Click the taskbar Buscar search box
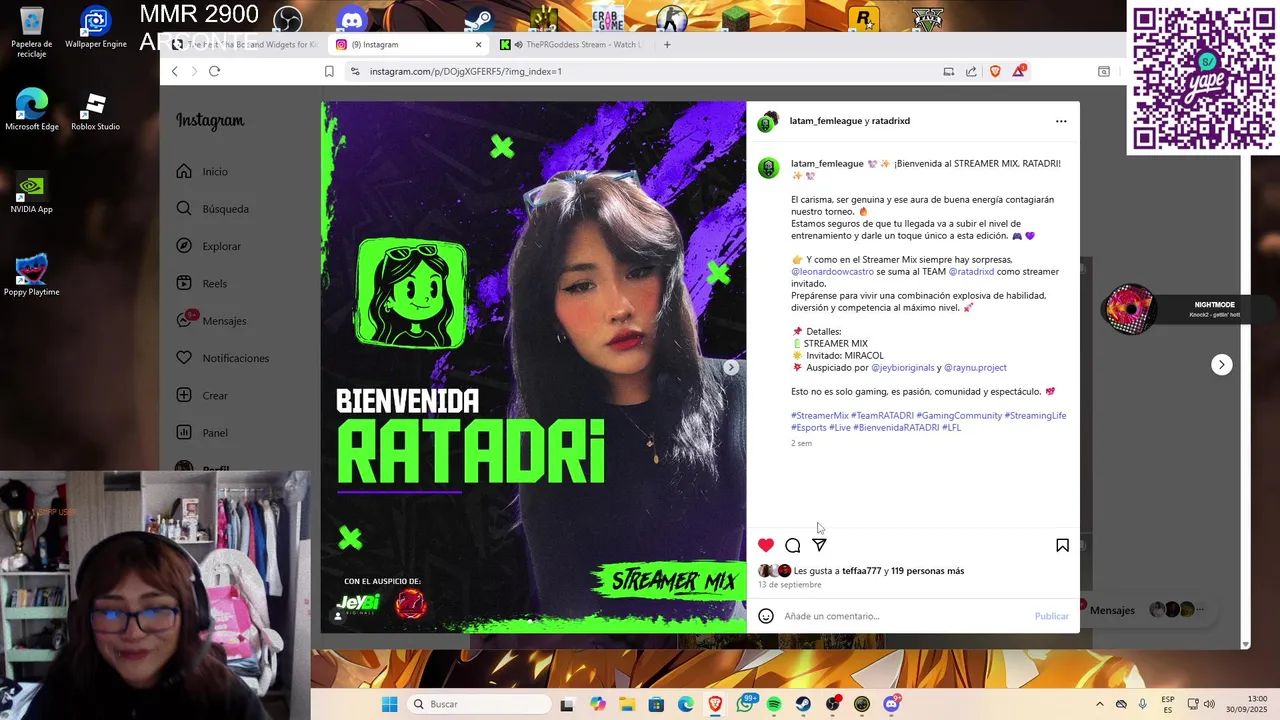Screen dimensions: 1280x720 coord(480,704)
